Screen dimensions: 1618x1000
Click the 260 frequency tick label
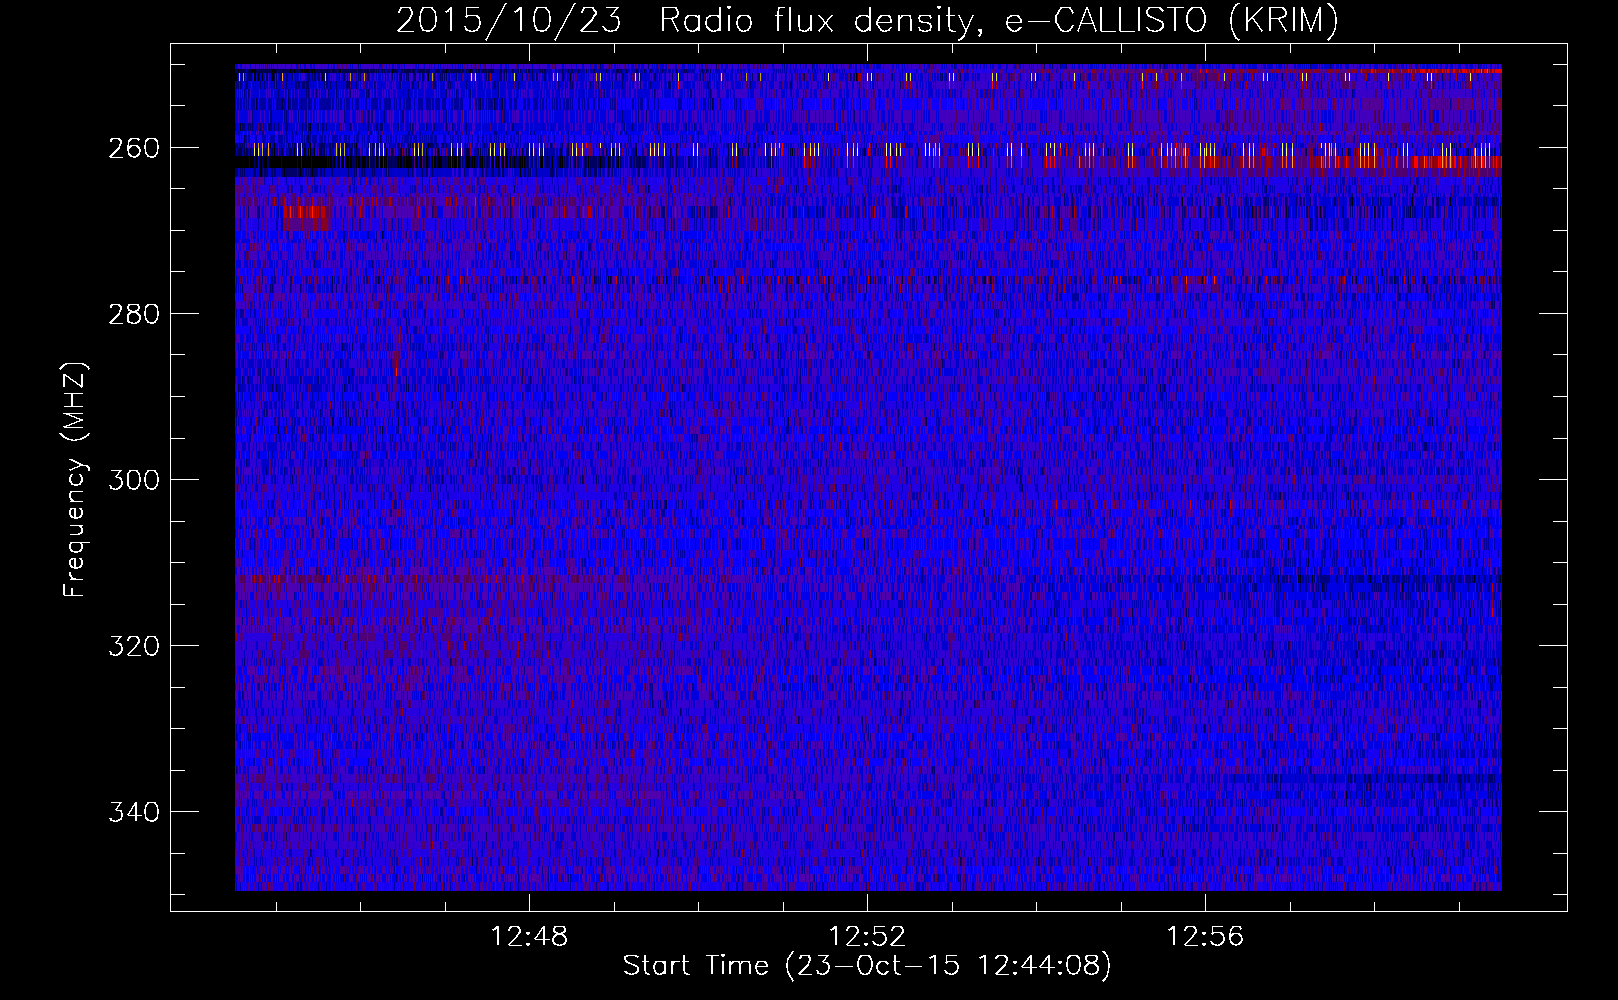coord(133,148)
